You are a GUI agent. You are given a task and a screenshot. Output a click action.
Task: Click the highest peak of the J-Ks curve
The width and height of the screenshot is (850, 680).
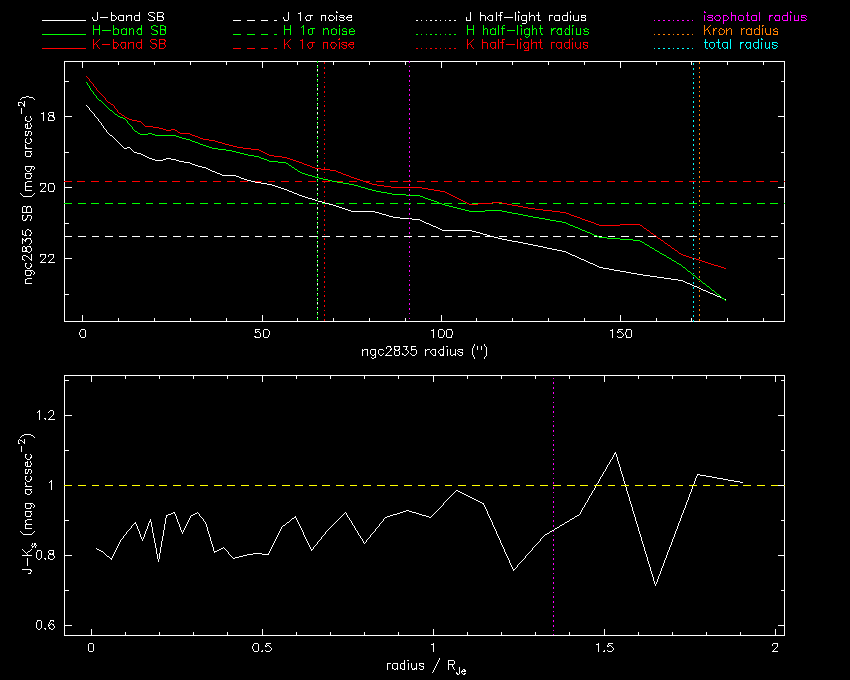[616, 452]
